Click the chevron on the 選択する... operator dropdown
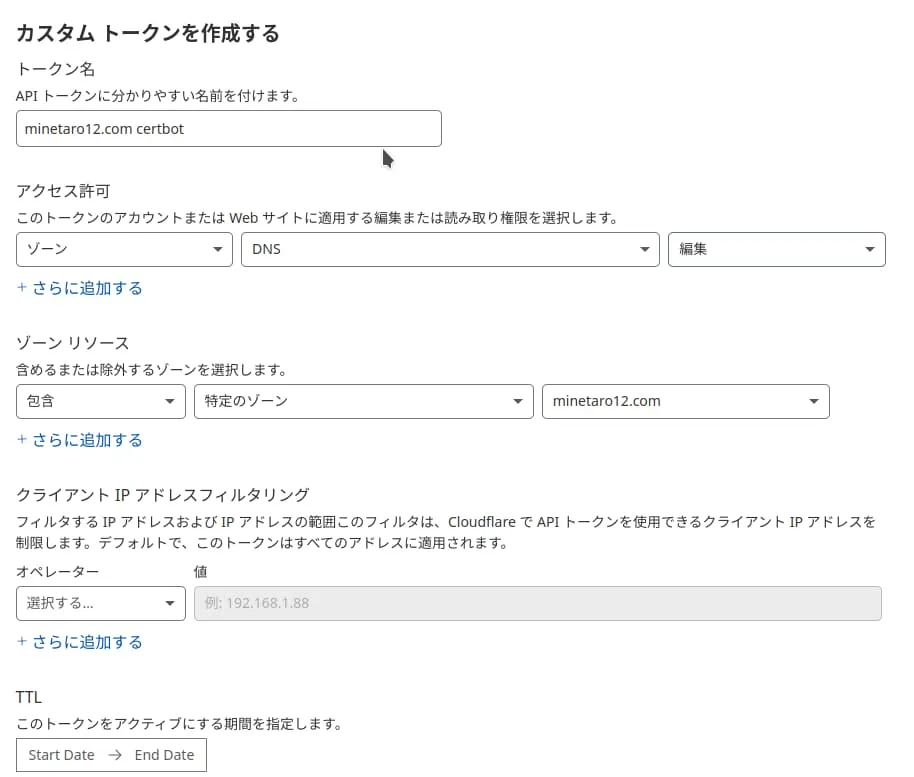The image size is (914, 777). tap(171, 603)
